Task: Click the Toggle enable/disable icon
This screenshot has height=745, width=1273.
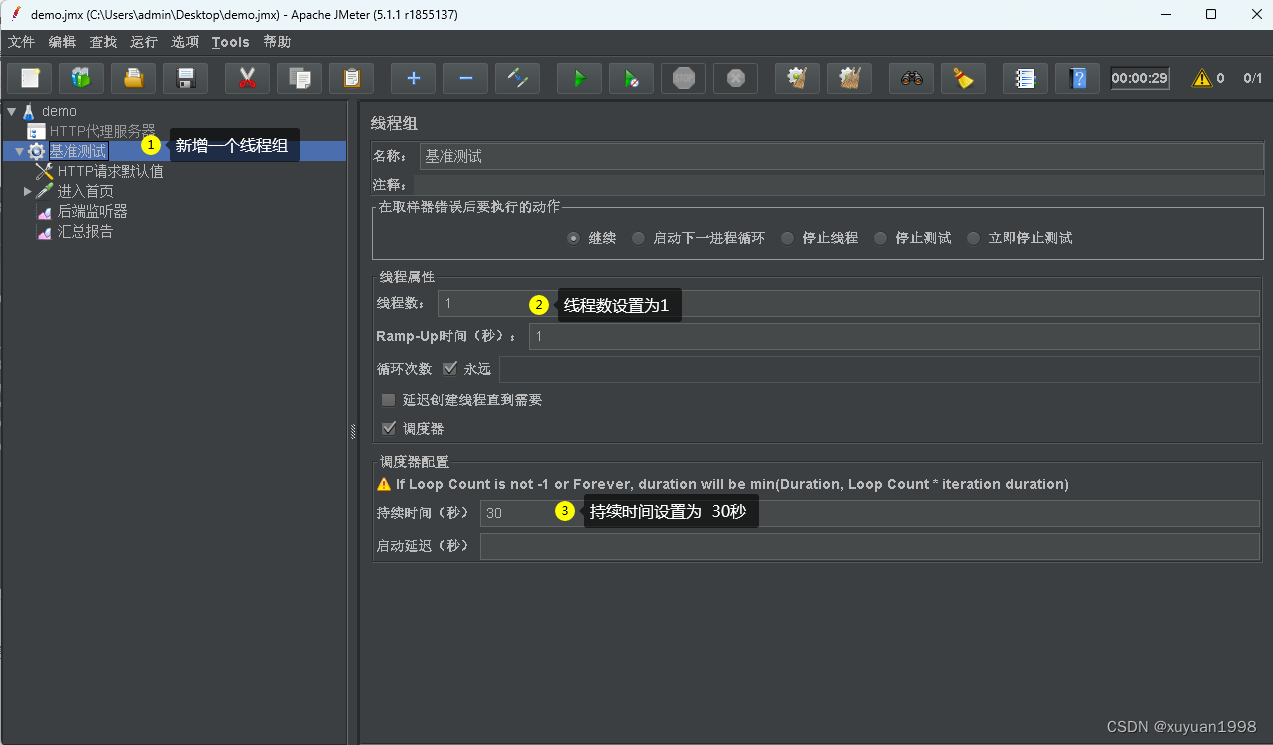Action: [x=517, y=78]
